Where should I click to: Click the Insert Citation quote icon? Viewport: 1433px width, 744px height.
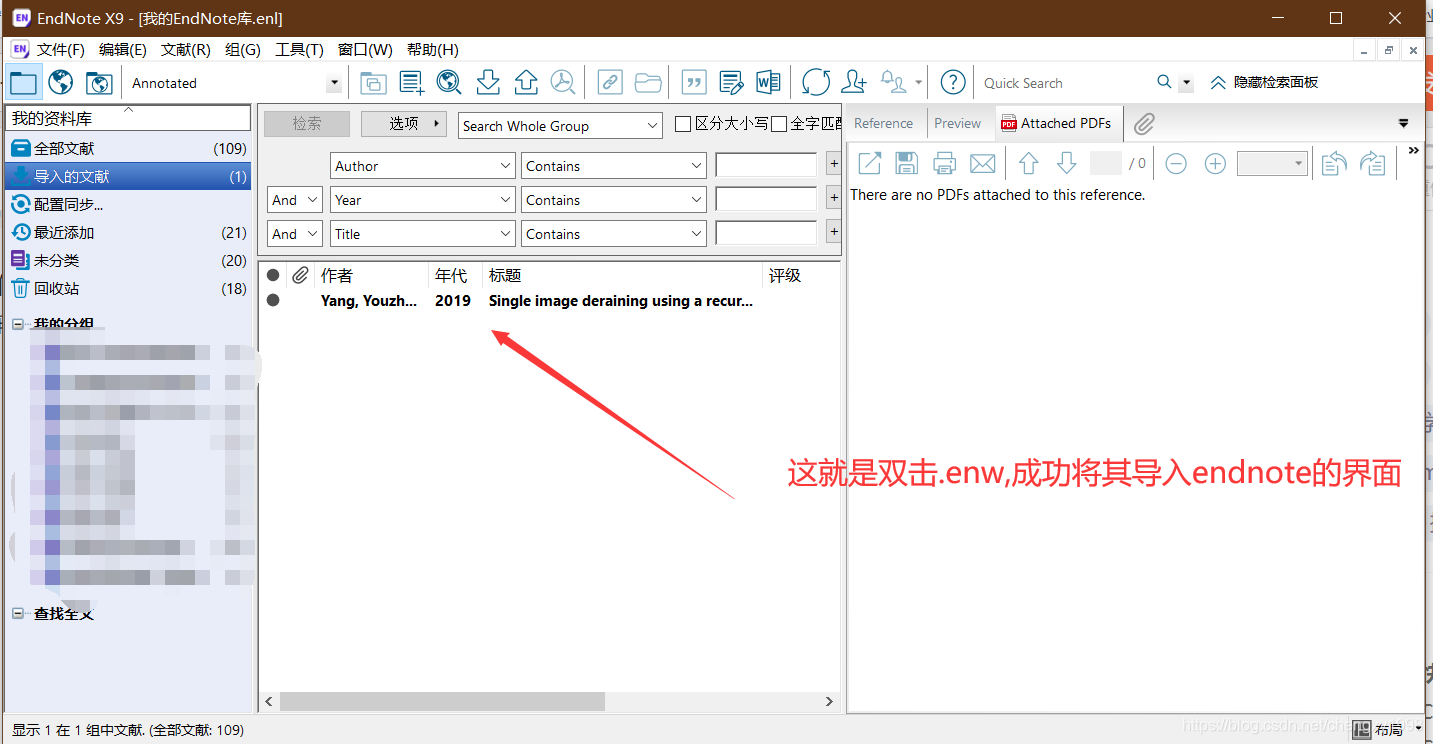pos(693,82)
